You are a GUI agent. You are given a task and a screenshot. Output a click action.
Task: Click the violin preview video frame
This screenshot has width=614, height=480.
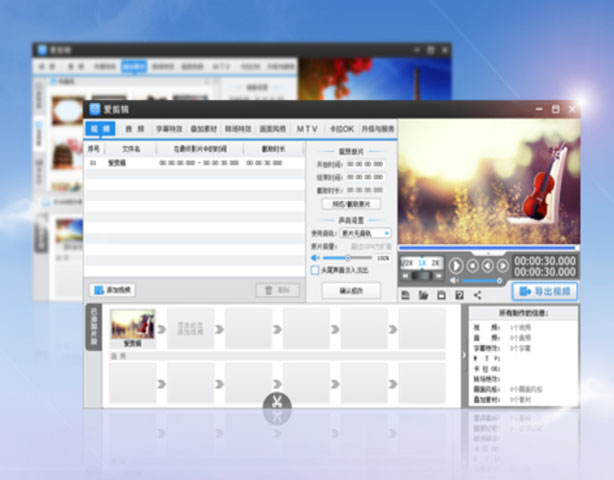489,182
